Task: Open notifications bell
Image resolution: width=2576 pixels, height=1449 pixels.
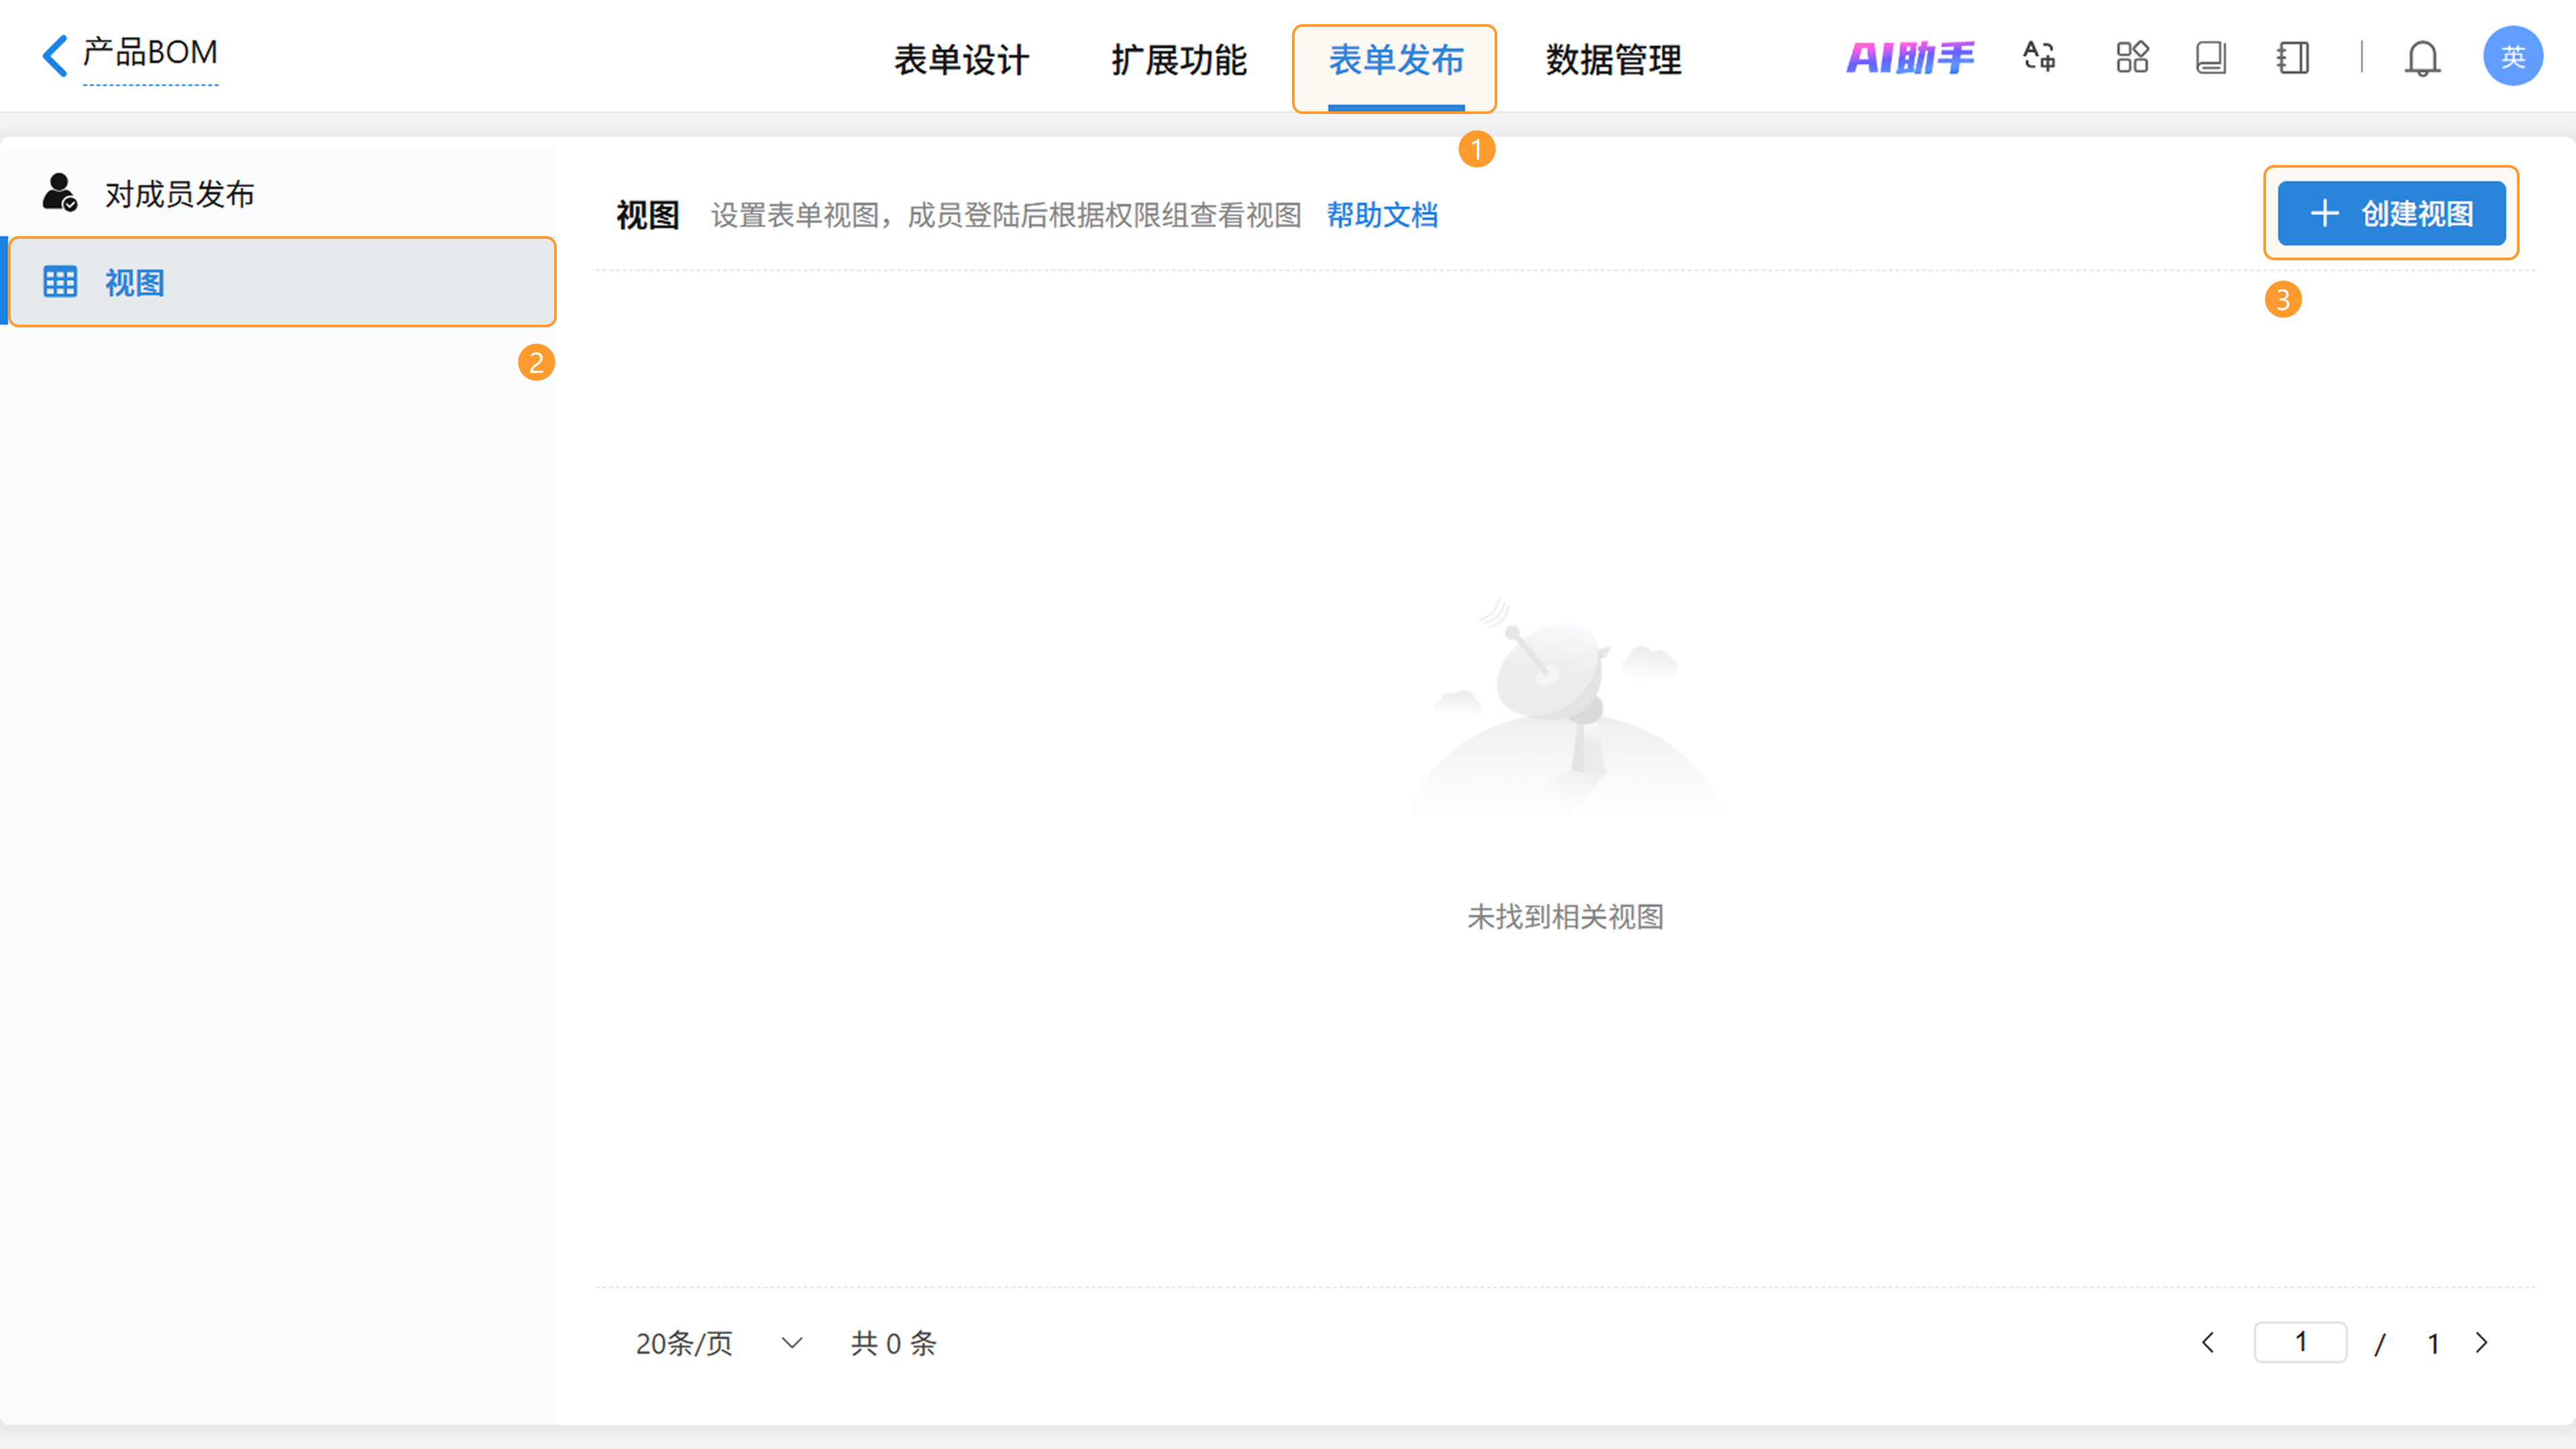Action: [x=2422, y=58]
